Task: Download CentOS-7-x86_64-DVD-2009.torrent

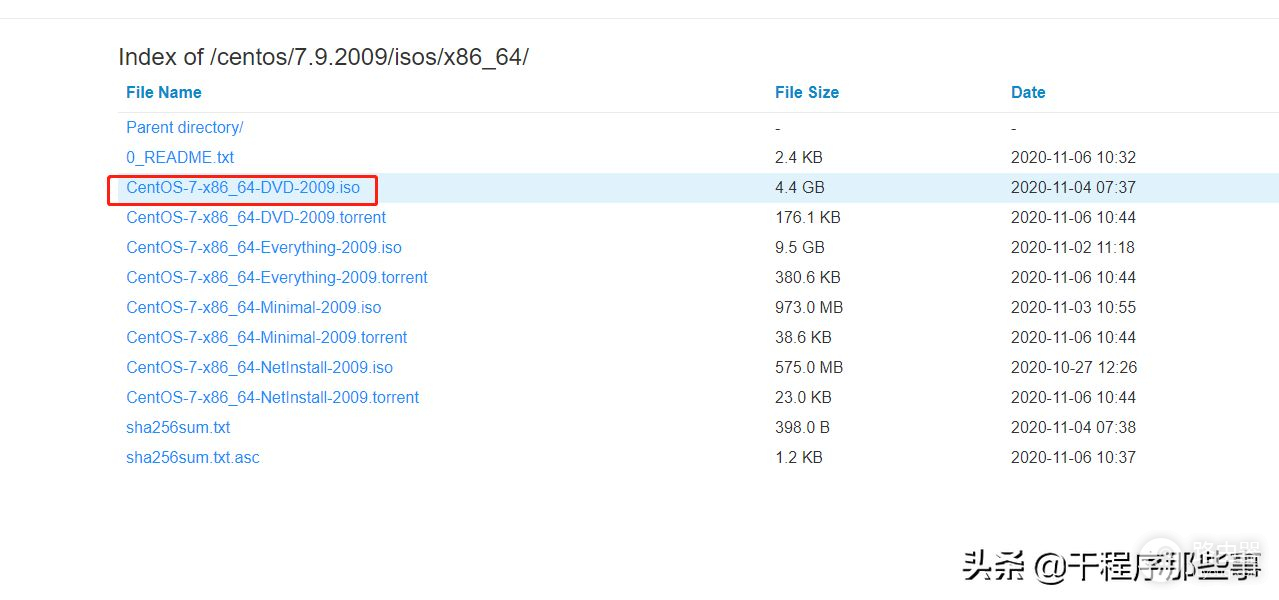Action: coord(256,217)
